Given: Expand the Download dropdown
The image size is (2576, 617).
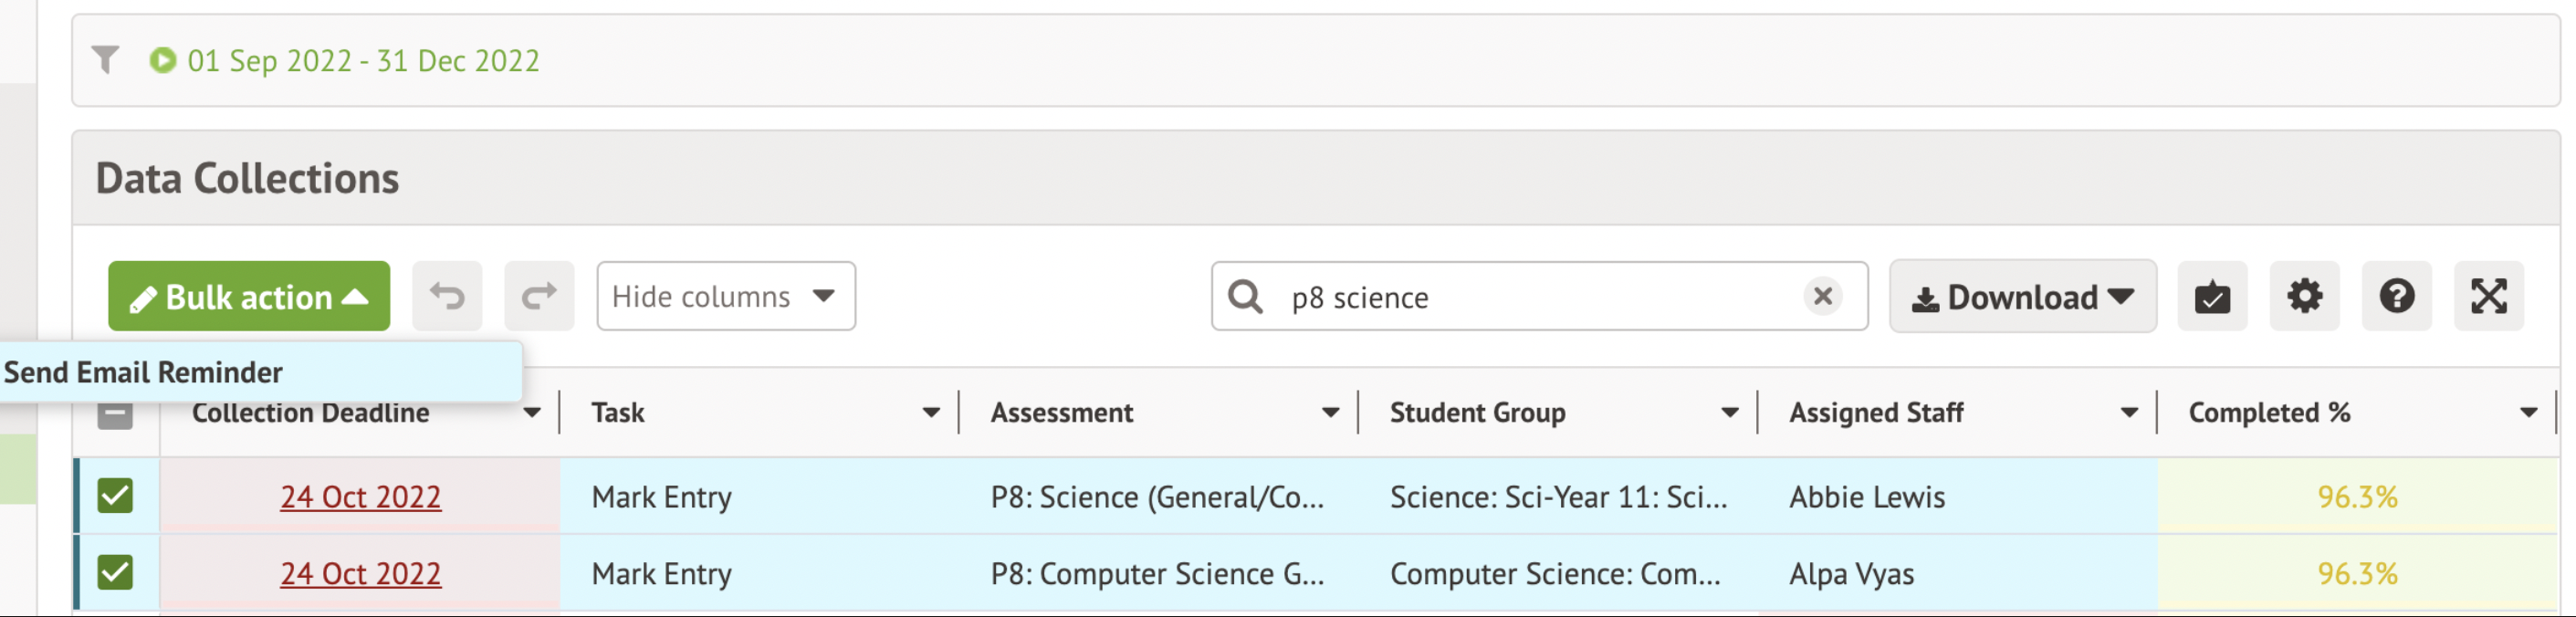Looking at the screenshot, I should pyautogui.click(x=2021, y=296).
